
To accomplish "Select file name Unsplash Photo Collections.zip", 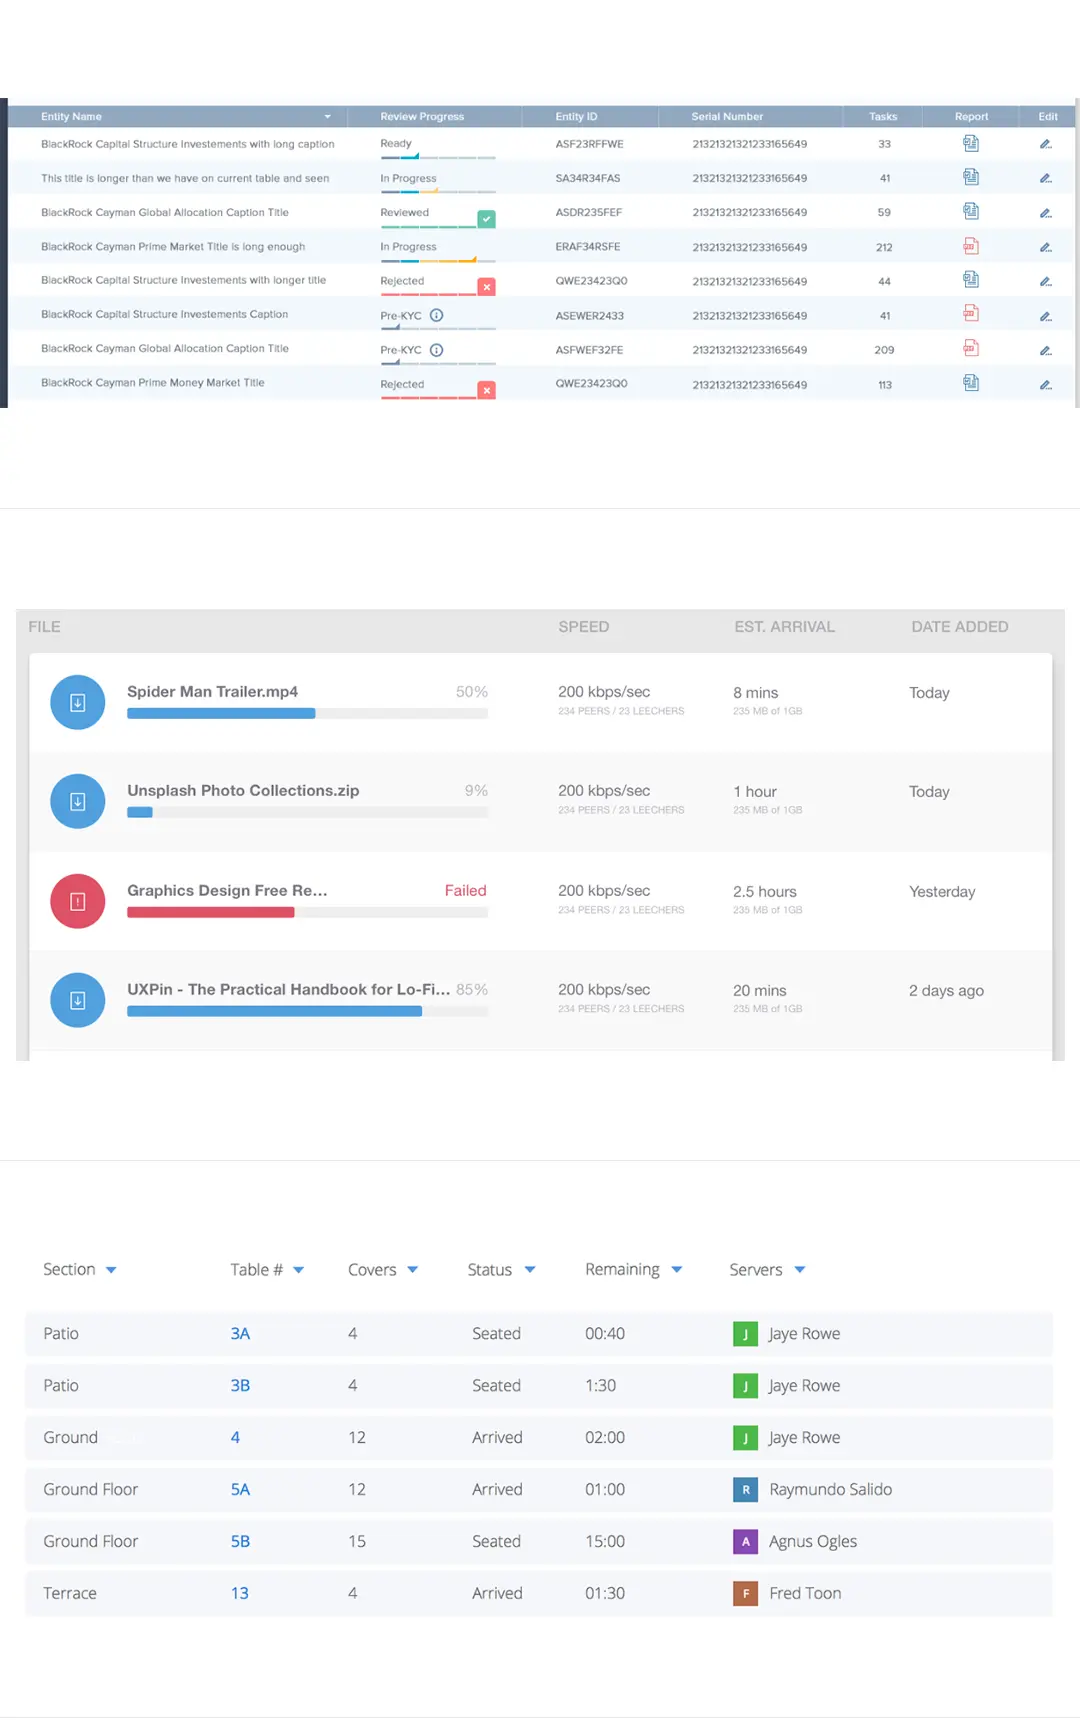I will coord(243,791).
